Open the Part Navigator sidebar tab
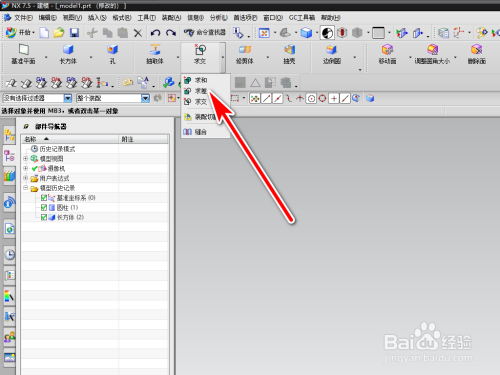 [9, 156]
